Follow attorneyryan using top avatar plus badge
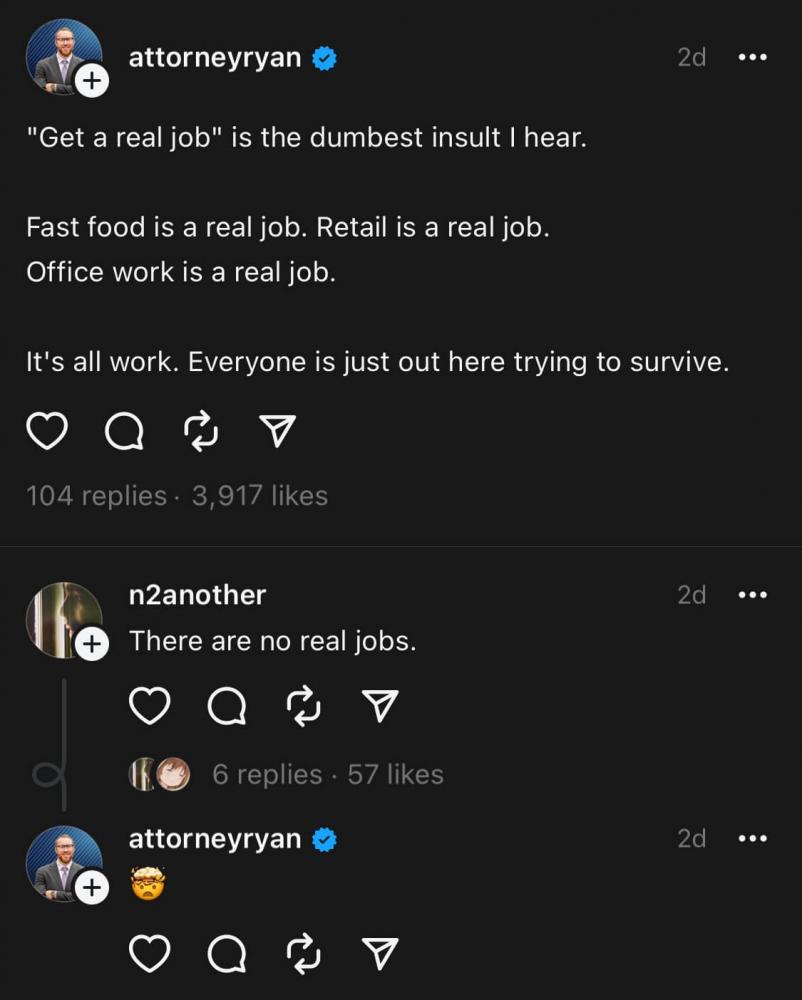 pyautogui.click(x=92, y=81)
